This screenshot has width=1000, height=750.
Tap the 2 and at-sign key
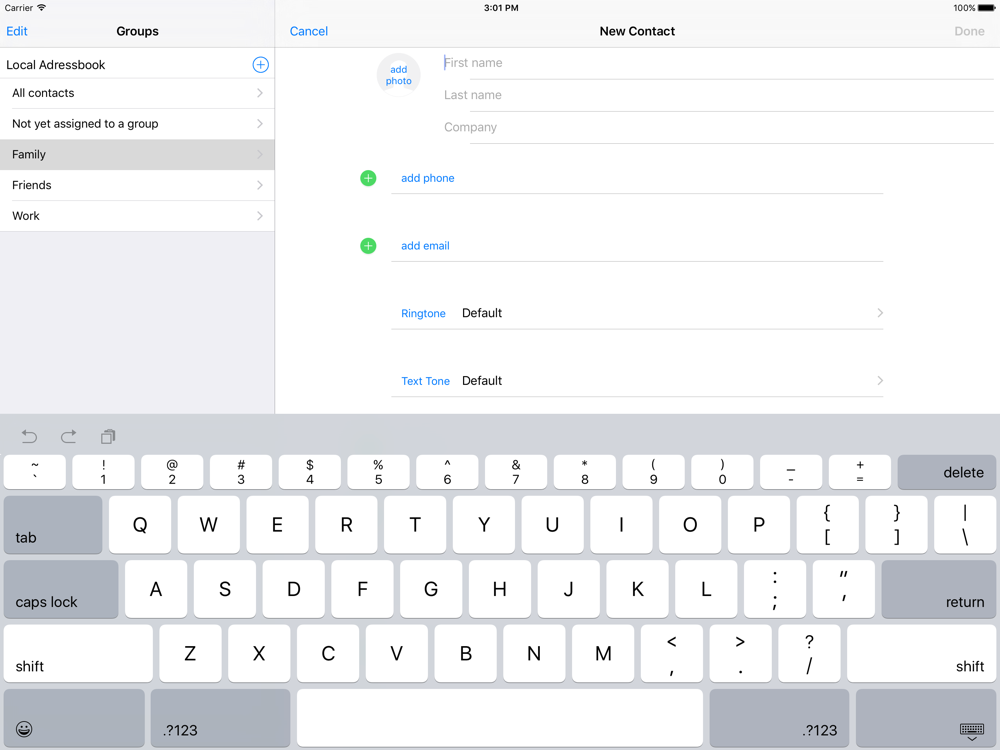click(172, 472)
